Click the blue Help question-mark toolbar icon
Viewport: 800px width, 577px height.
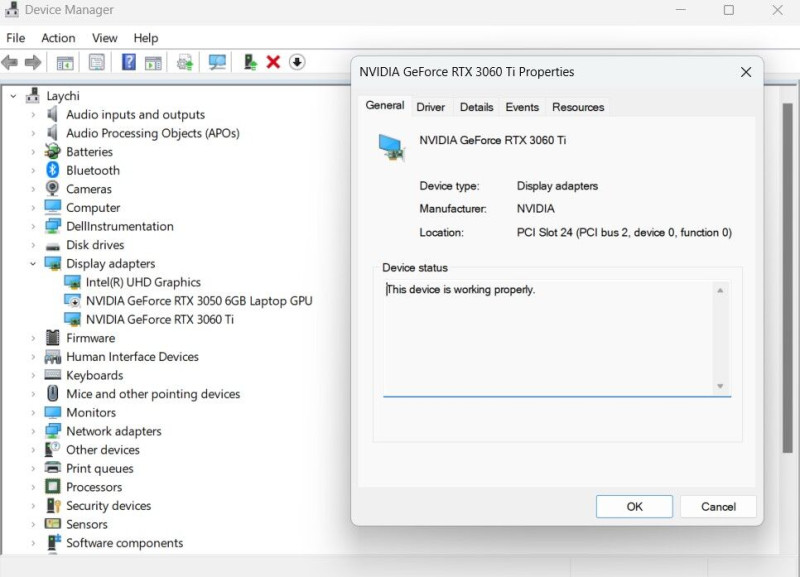[129, 62]
